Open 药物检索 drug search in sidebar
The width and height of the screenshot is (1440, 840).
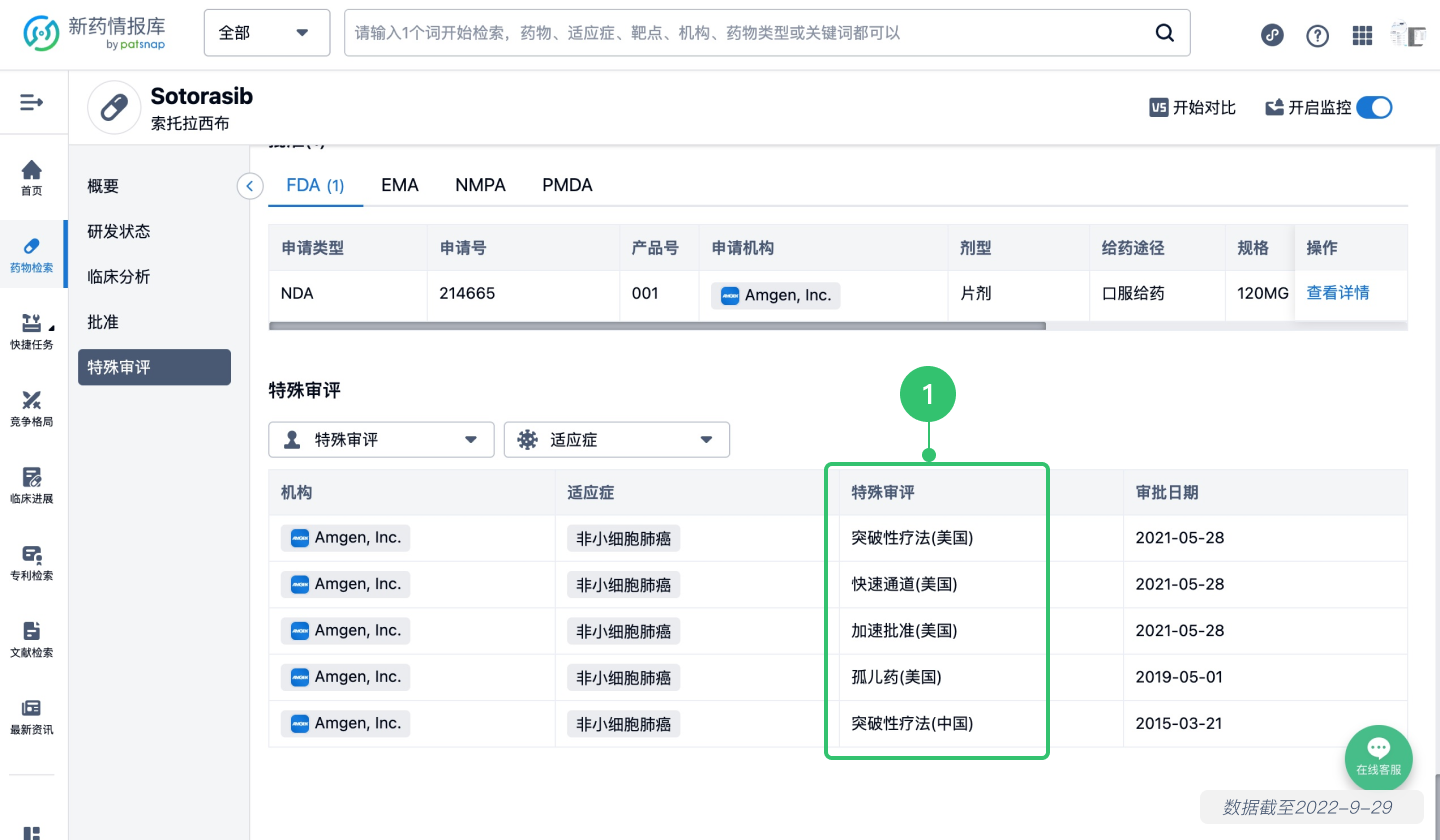point(32,254)
